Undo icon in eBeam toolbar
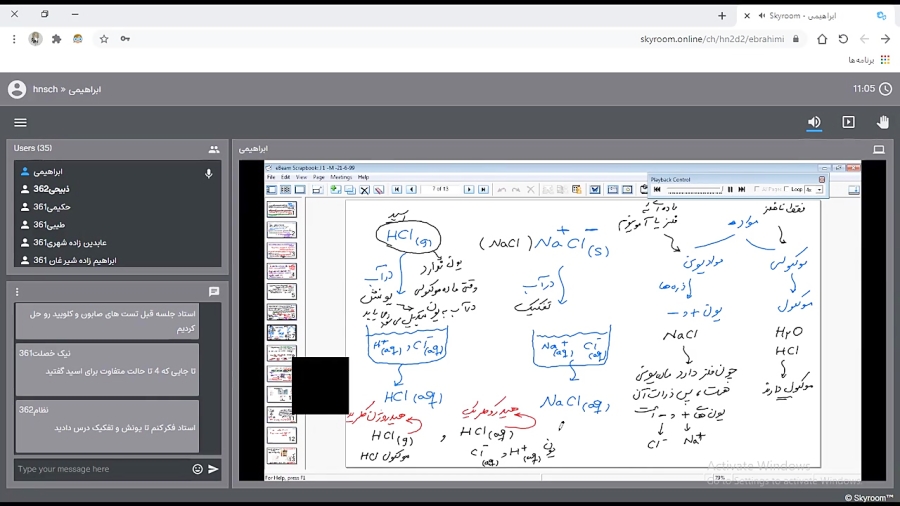Image resolution: width=900 pixels, height=506 pixels. tap(502, 190)
